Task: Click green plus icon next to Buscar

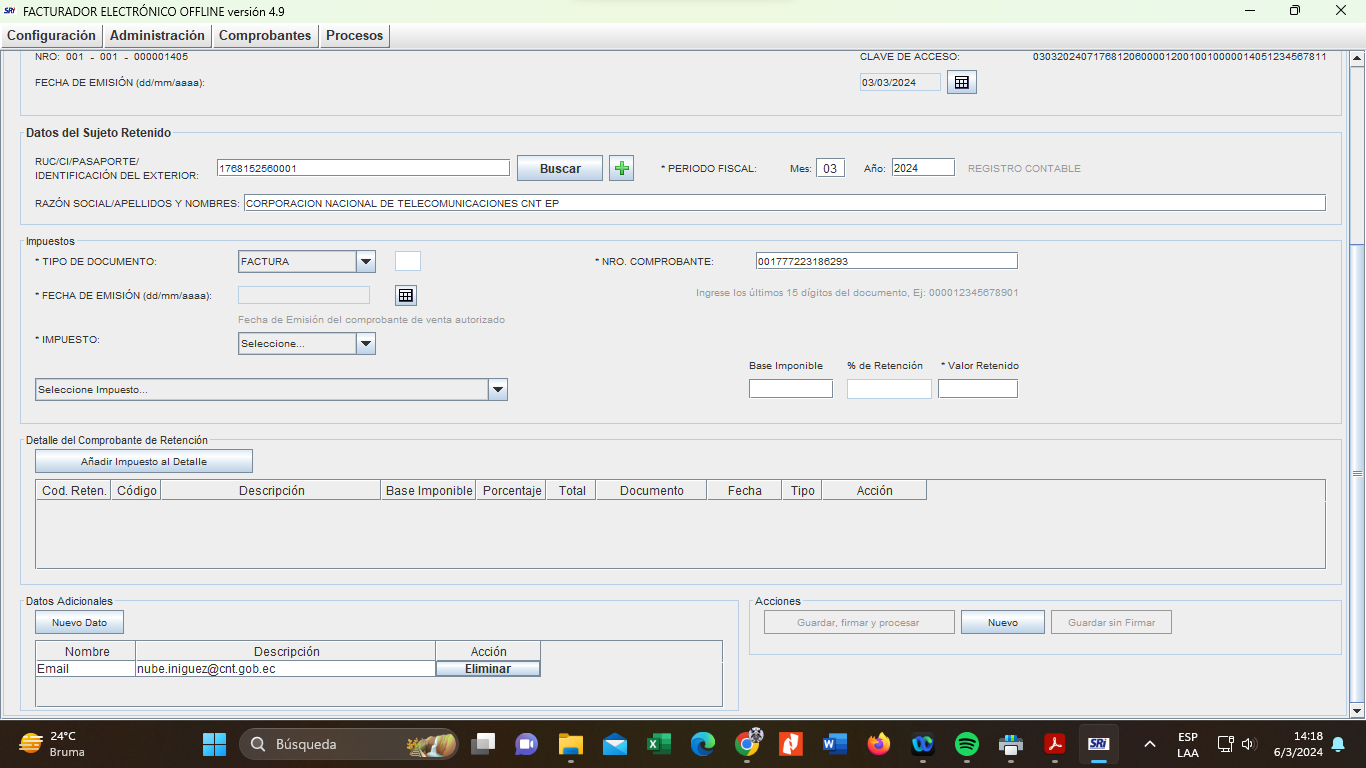Action: 621,168
